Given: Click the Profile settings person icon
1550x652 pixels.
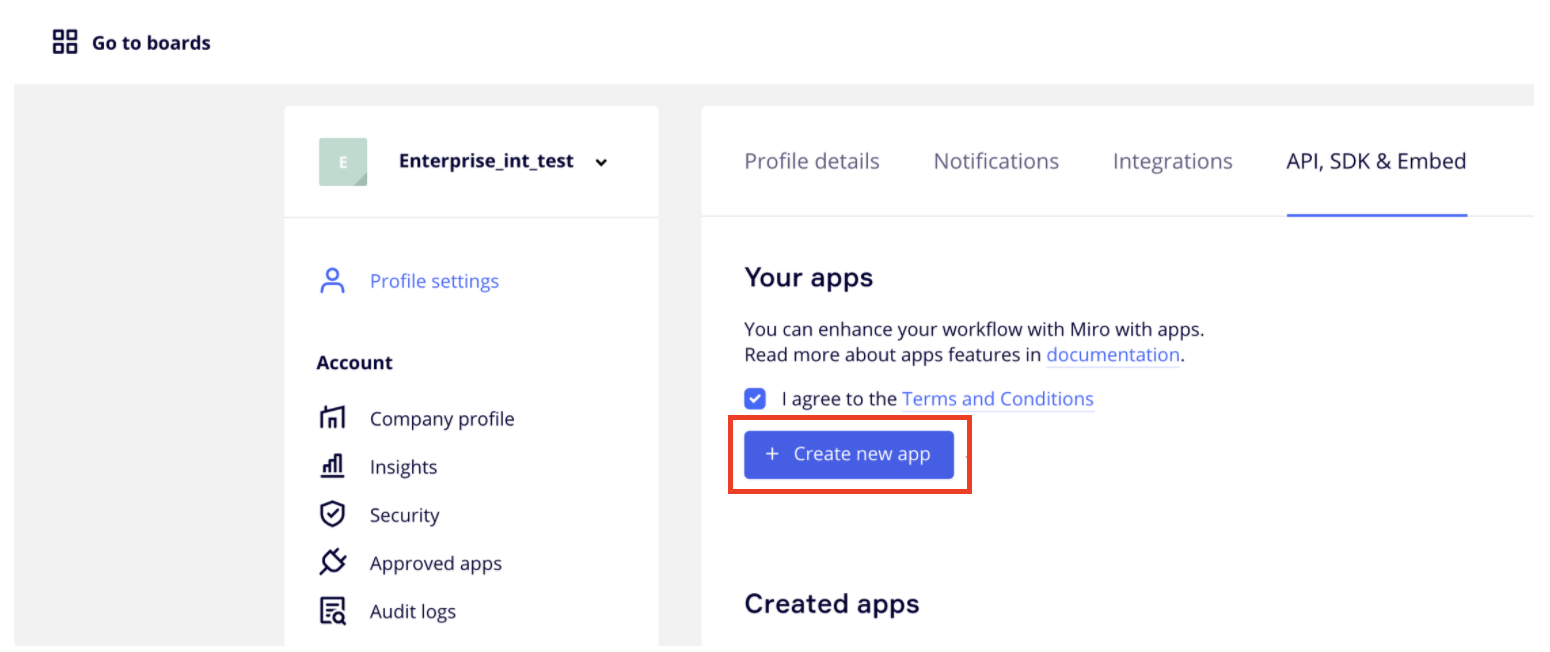Looking at the screenshot, I should [332, 281].
